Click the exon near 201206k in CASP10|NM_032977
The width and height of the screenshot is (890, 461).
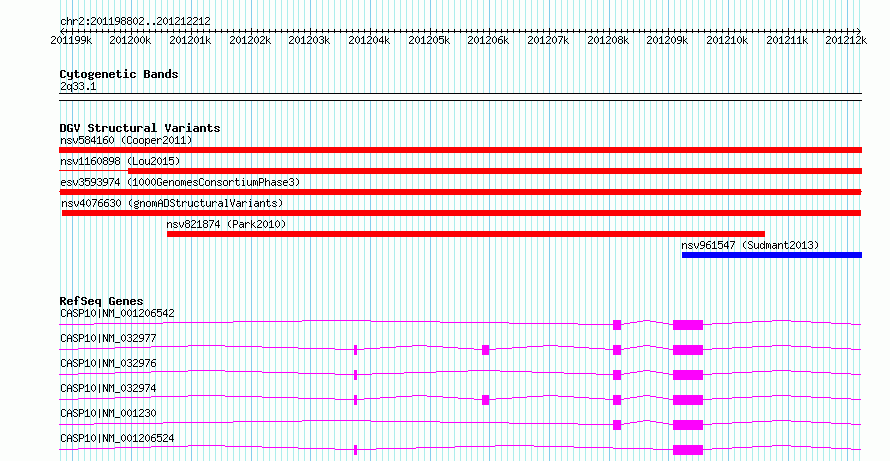(x=485, y=350)
